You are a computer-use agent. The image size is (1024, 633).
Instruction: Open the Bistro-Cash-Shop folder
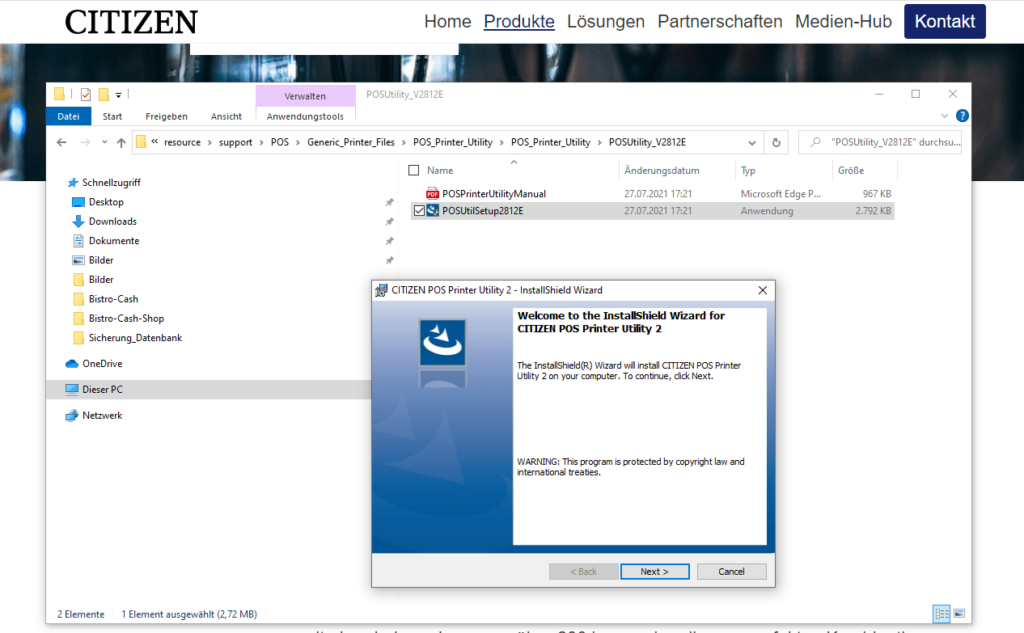pyautogui.click(x=126, y=319)
